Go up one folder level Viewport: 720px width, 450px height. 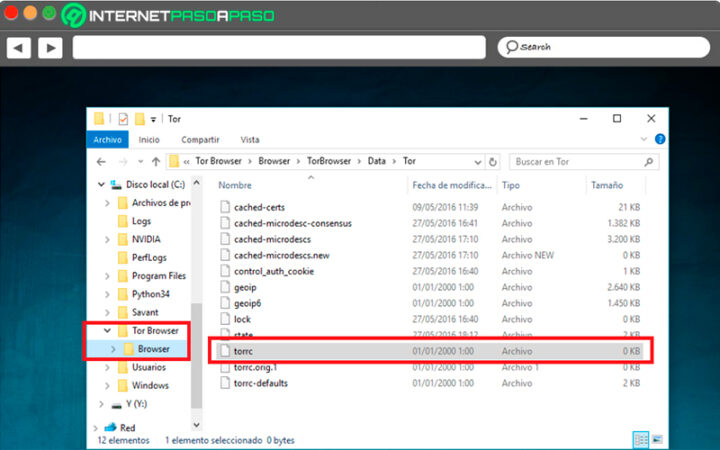pyautogui.click(x=156, y=162)
